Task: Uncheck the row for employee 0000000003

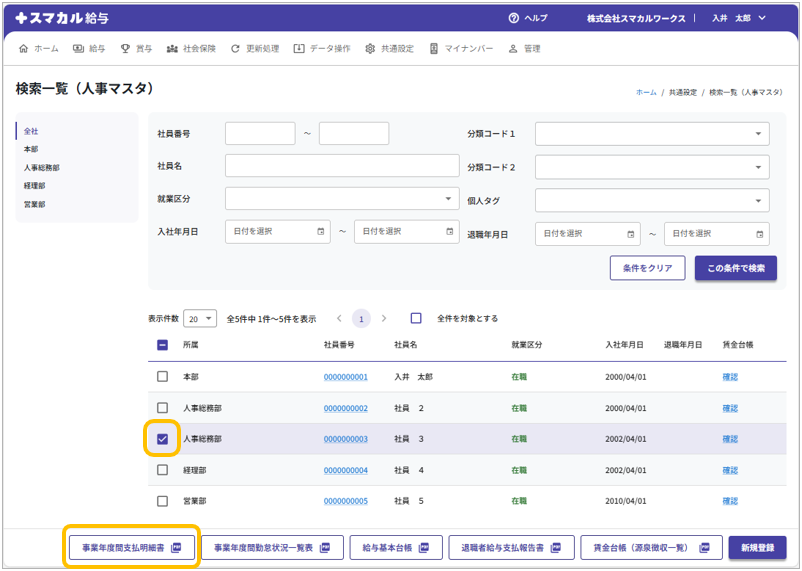Action: (x=162, y=439)
